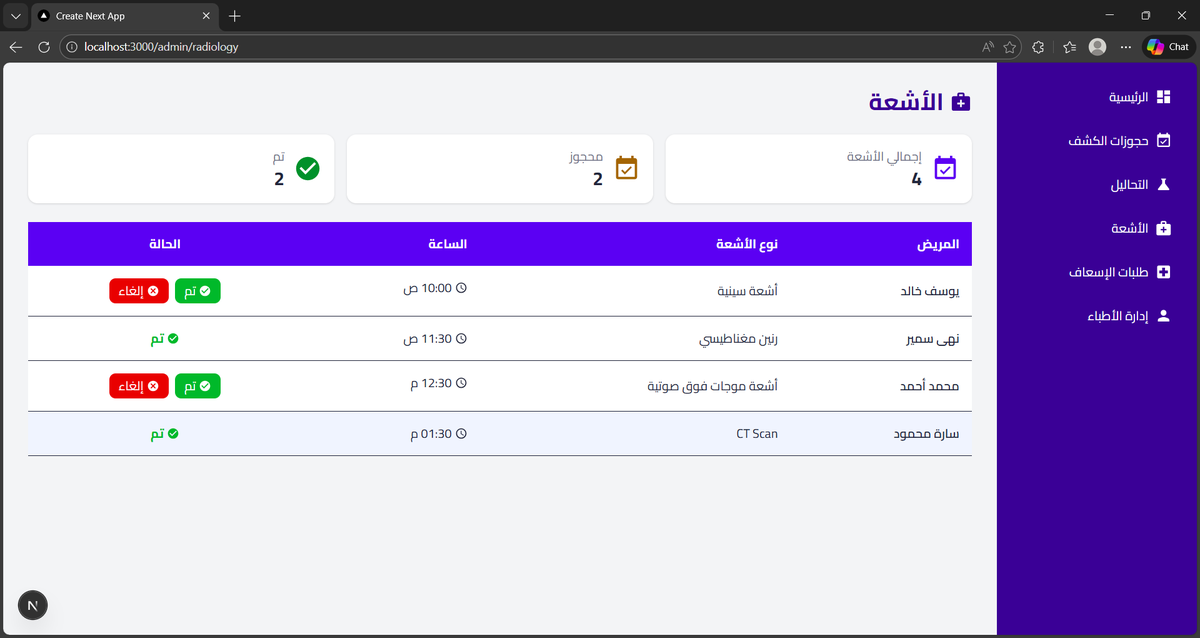Click the Copilot Chat icon in the browser
The width and height of the screenshot is (1200, 638).
tap(1155, 46)
